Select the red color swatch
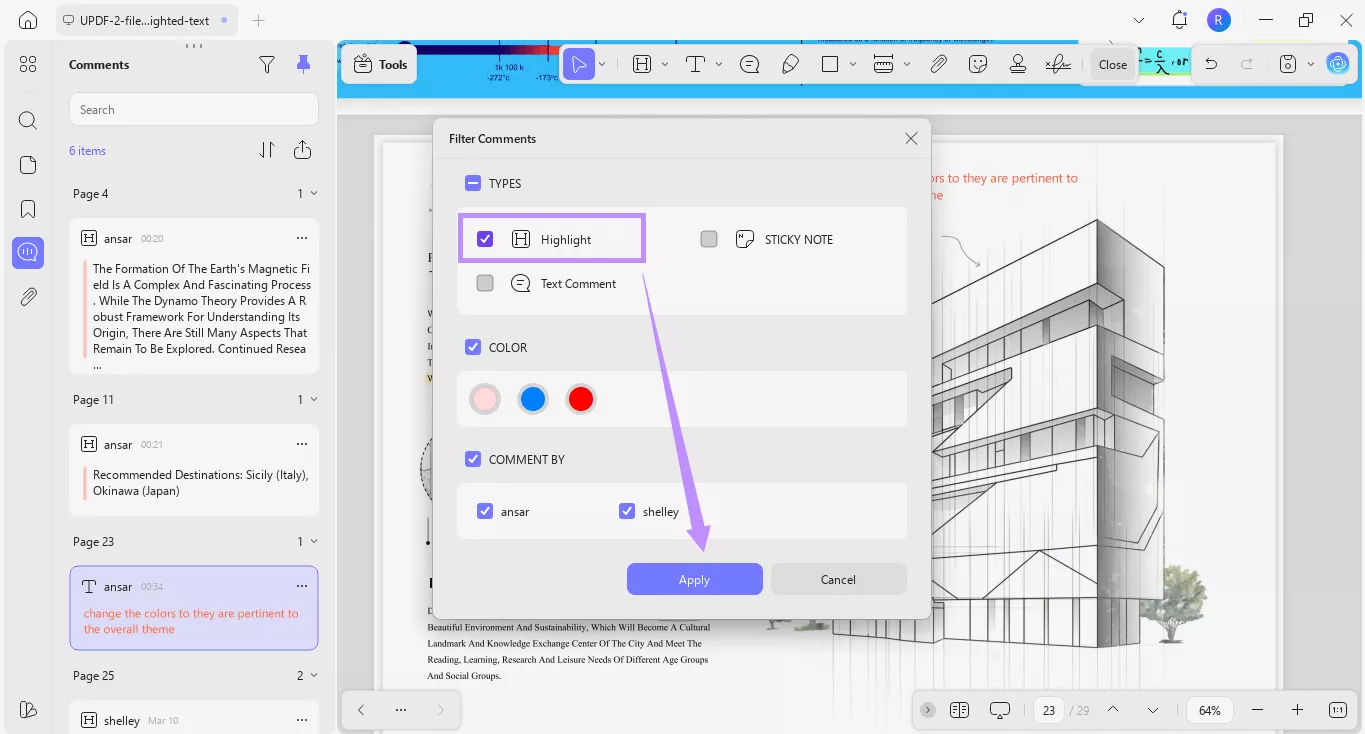This screenshot has height=734, width=1365. [x=580, y=398]
